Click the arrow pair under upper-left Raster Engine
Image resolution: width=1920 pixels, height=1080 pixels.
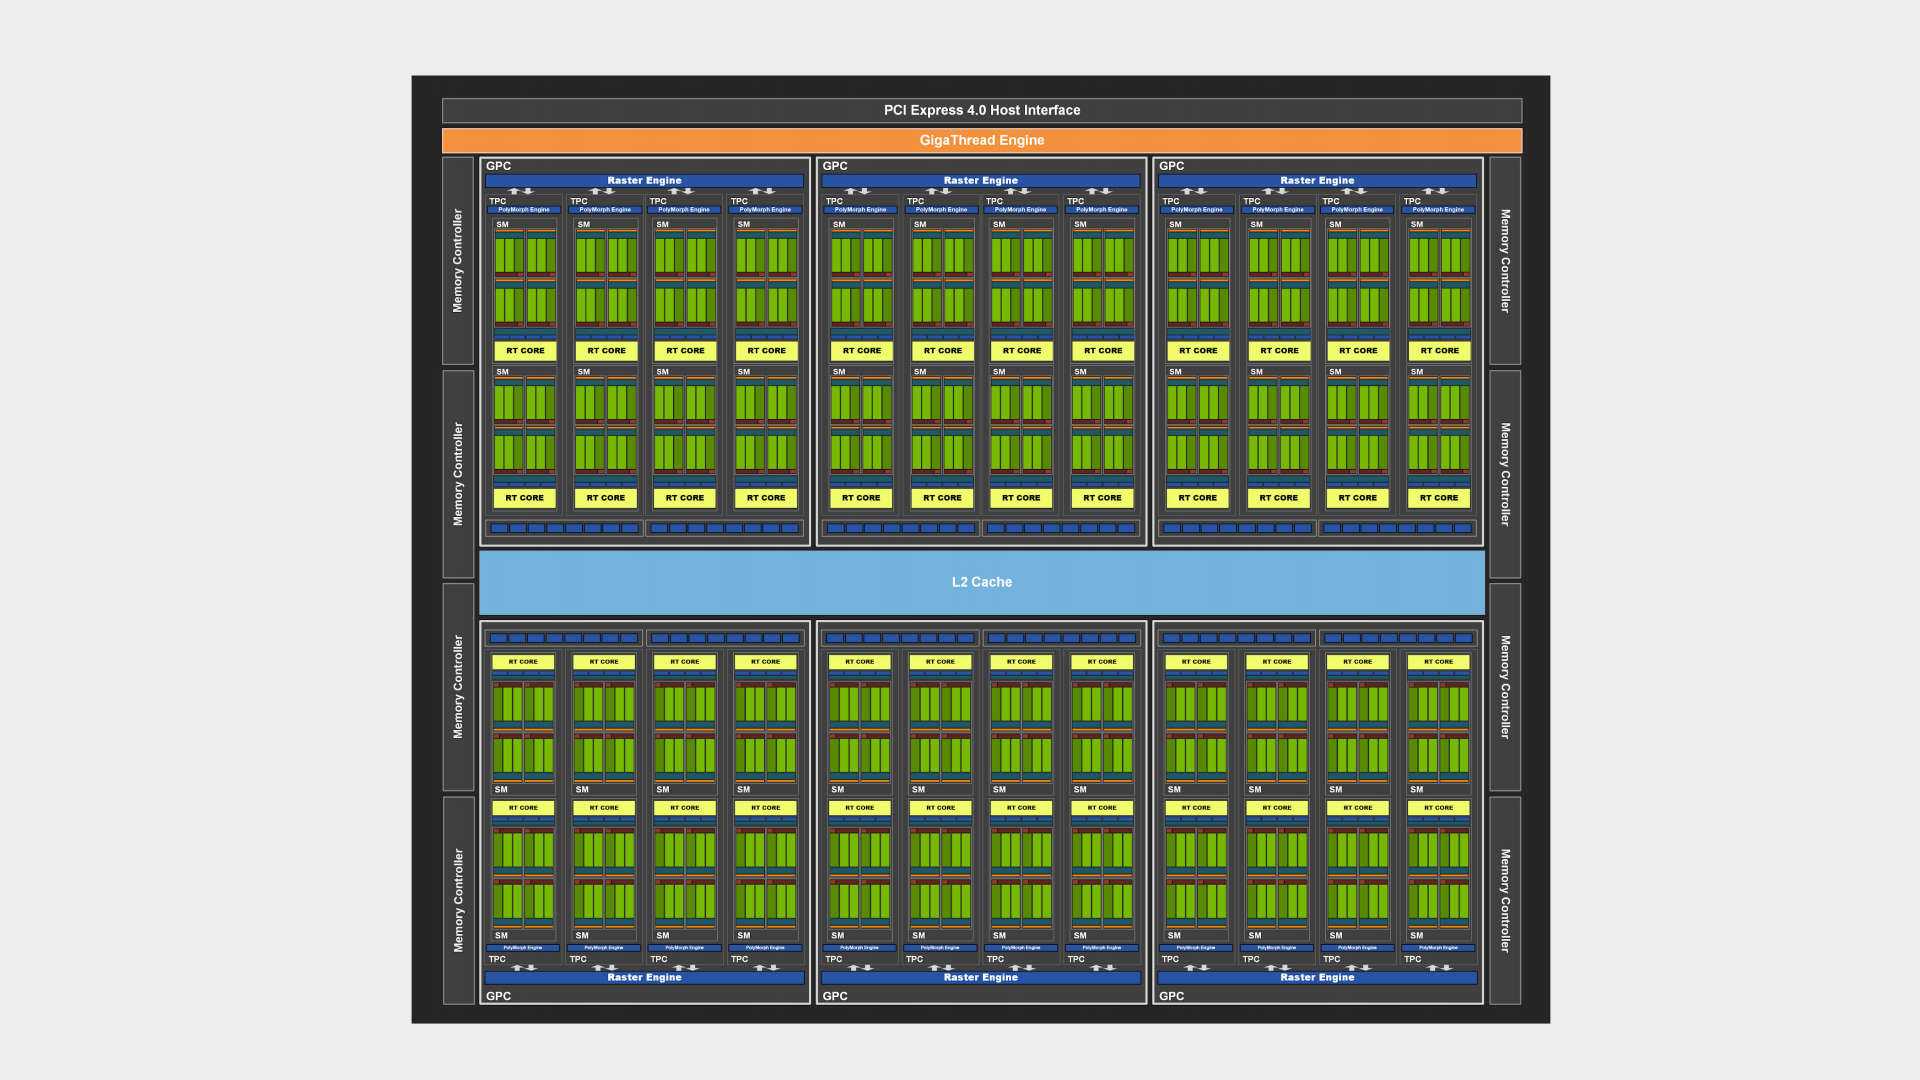(521, 191)
